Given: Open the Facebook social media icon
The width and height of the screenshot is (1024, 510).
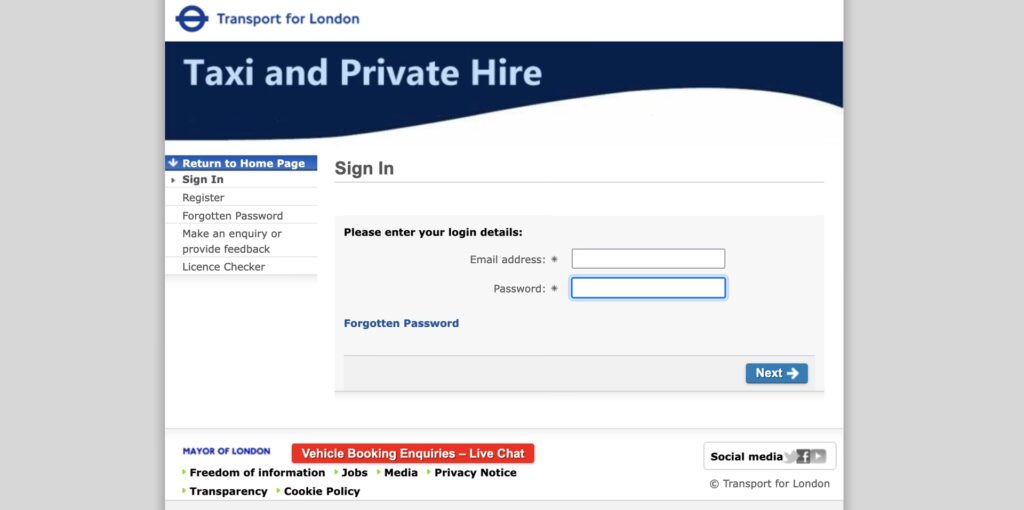Looking at the screenshot, I should [x=804, y=457].
